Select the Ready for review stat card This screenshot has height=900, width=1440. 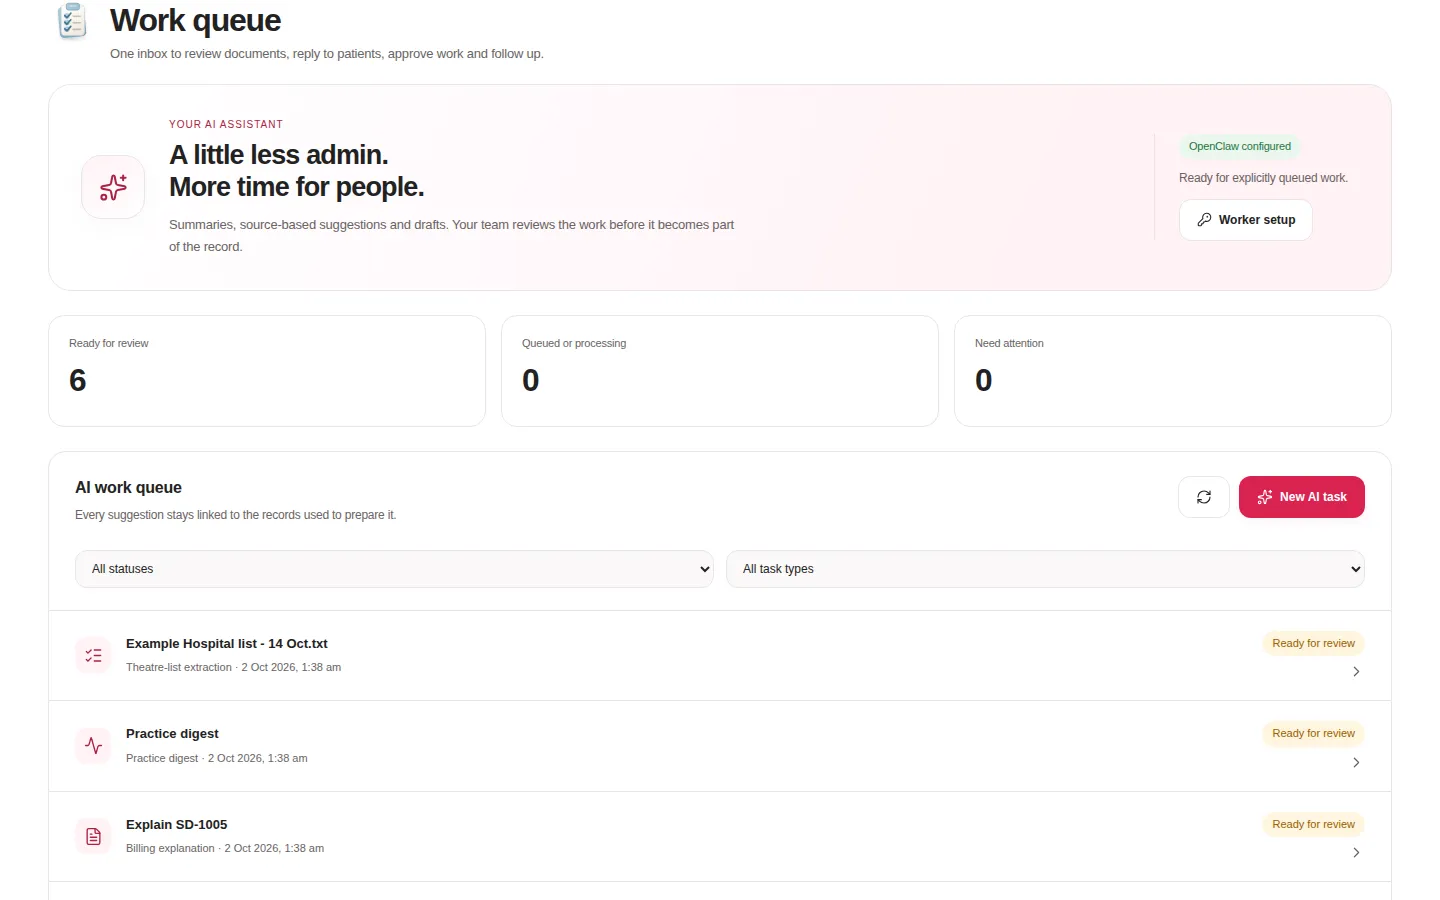point(267,371)
